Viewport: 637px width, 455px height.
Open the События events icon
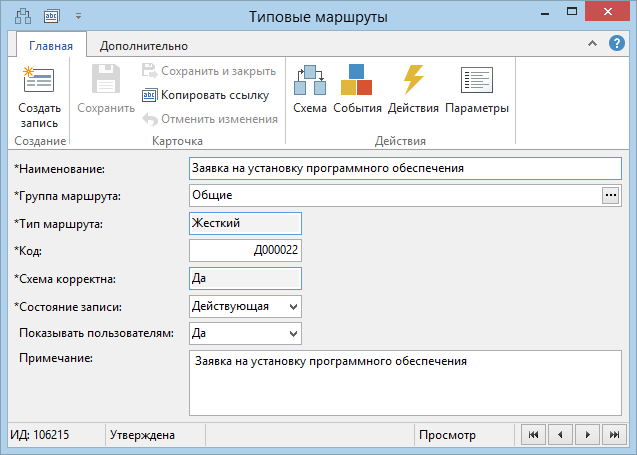point(357,80)
